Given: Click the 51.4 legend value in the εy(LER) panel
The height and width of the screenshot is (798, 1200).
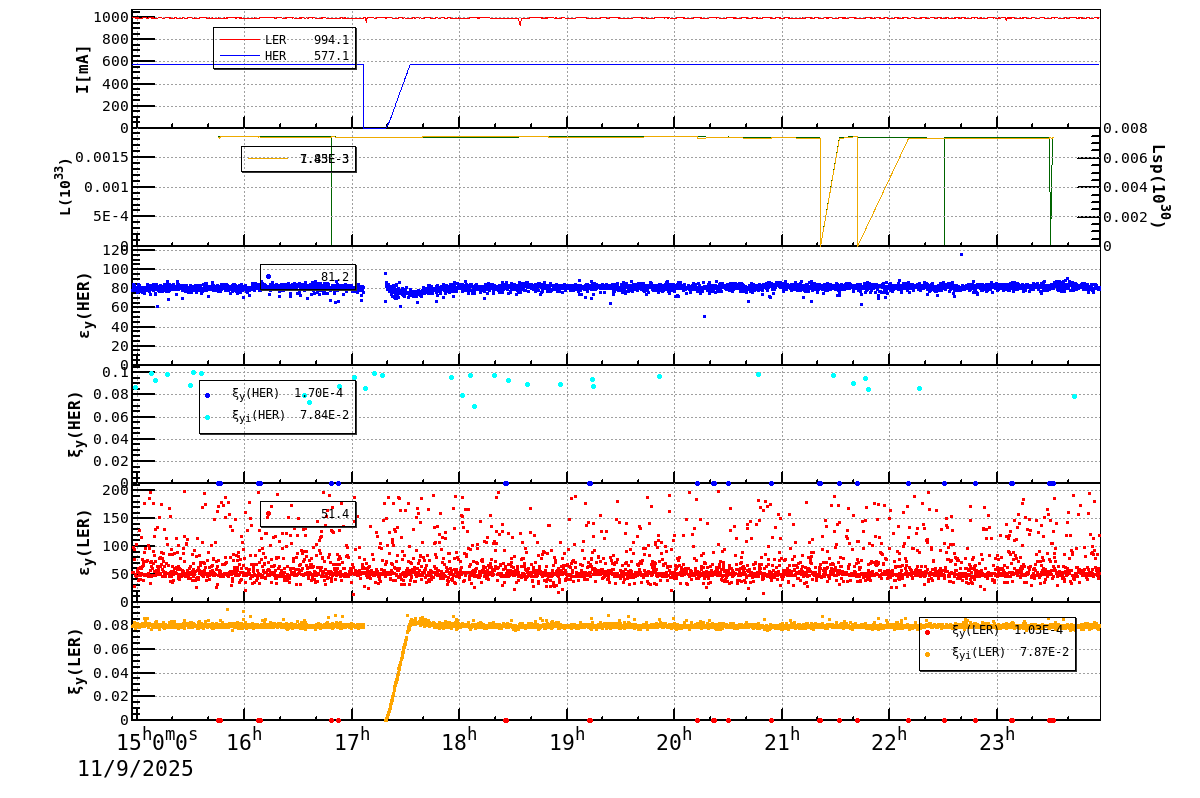Looking at the screenshot, I should pos(335,514).
